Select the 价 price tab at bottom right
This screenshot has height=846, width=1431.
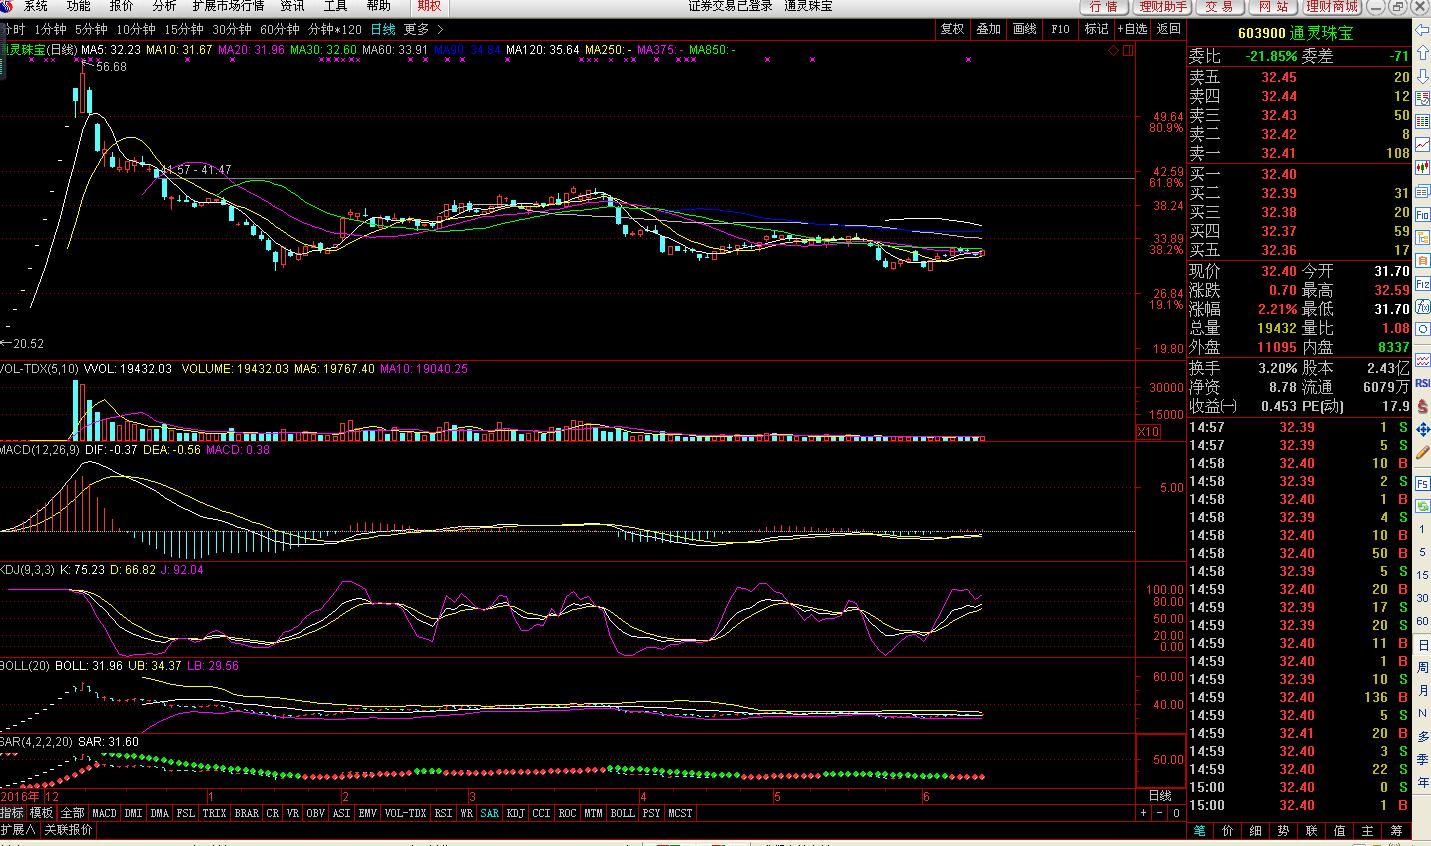click(x=1227, y=831)
